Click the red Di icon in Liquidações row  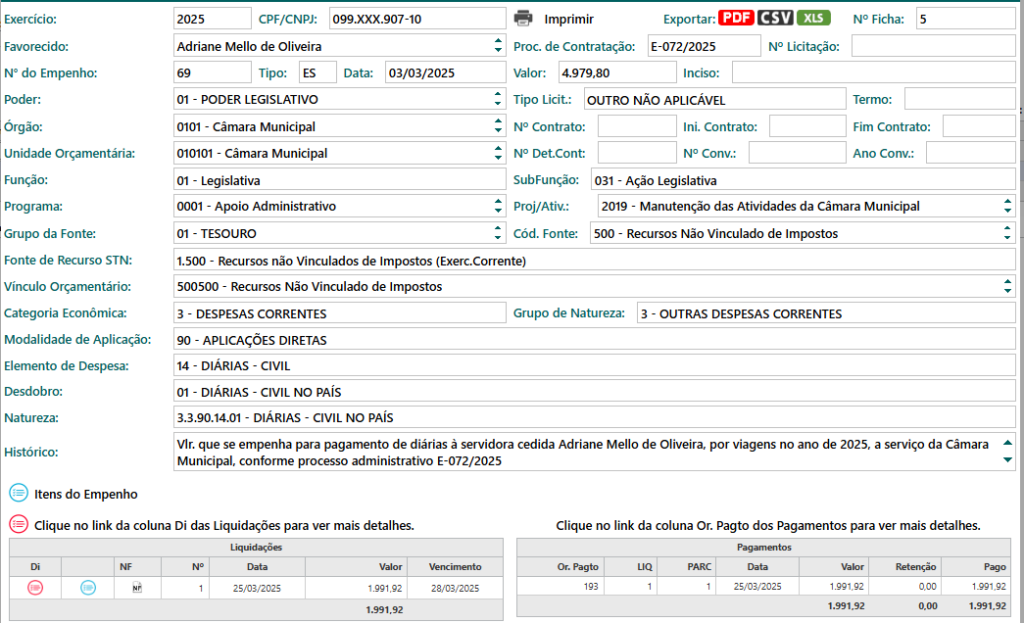[x=35, y=588]
